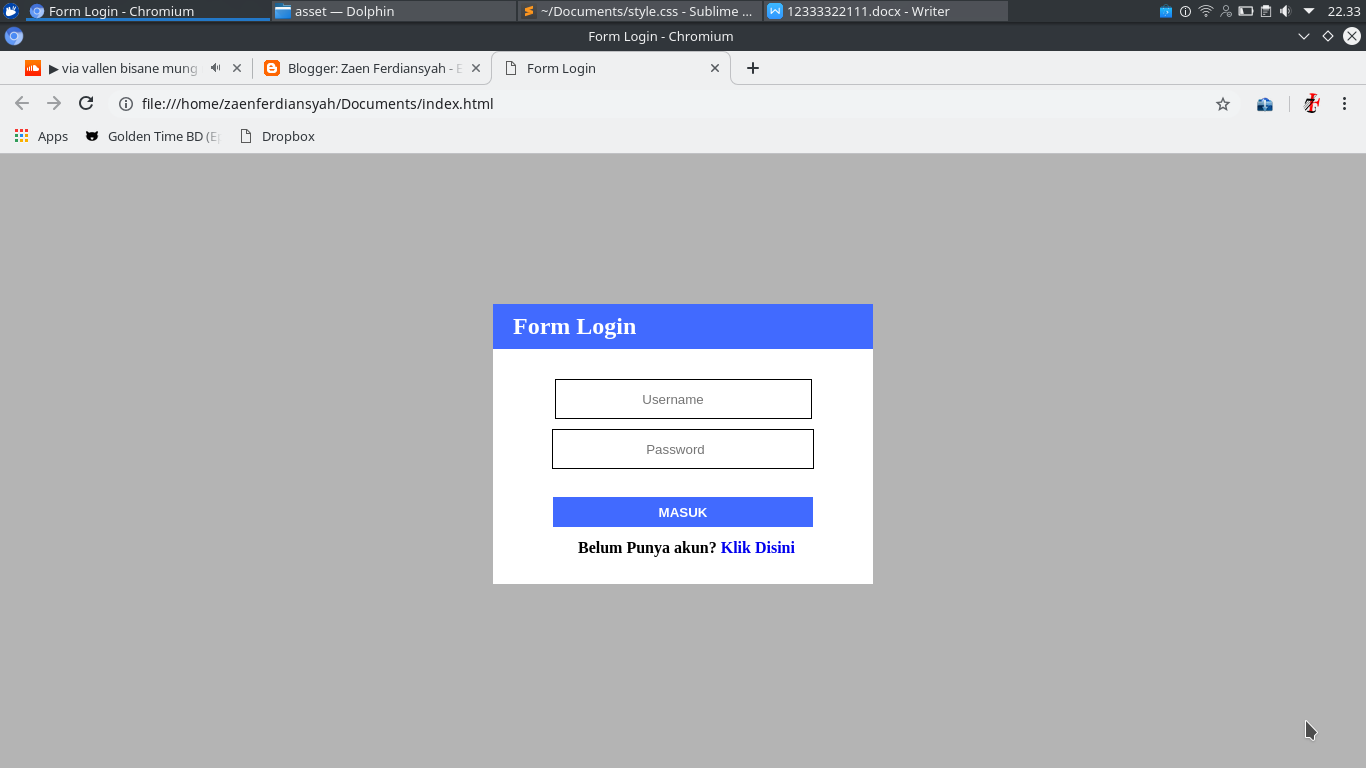Open the page info icon in address bar
The image size is (1366, 768).
tap(126, 103)
